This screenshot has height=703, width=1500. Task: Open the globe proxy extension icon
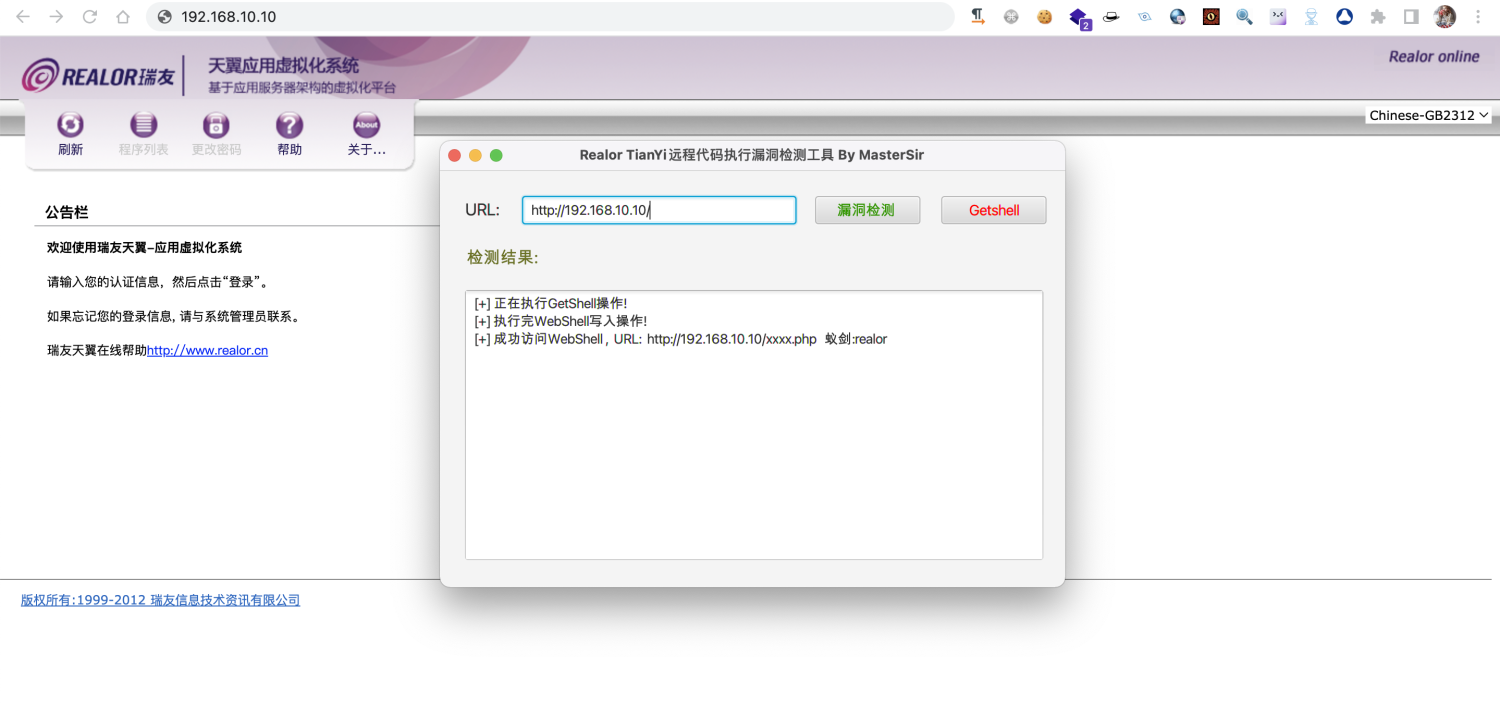[x=1178, y=16]
